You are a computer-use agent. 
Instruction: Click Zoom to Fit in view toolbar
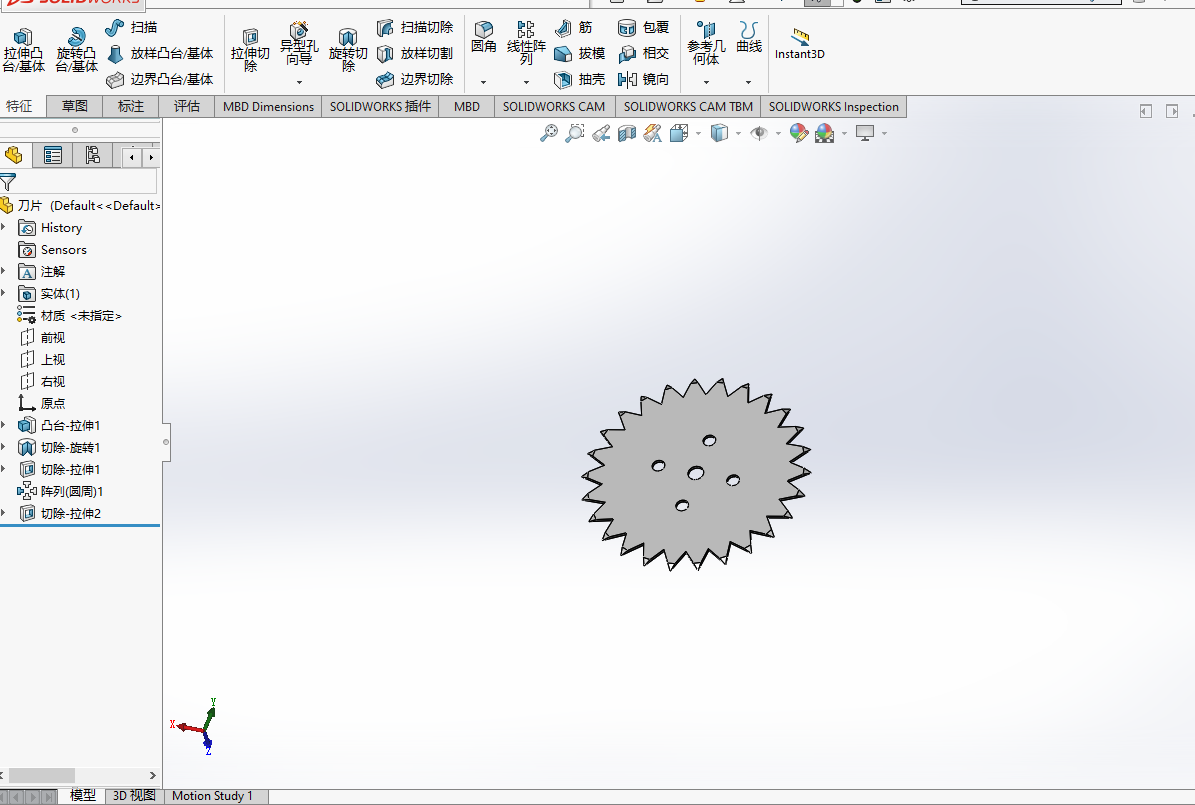(549, 133)
